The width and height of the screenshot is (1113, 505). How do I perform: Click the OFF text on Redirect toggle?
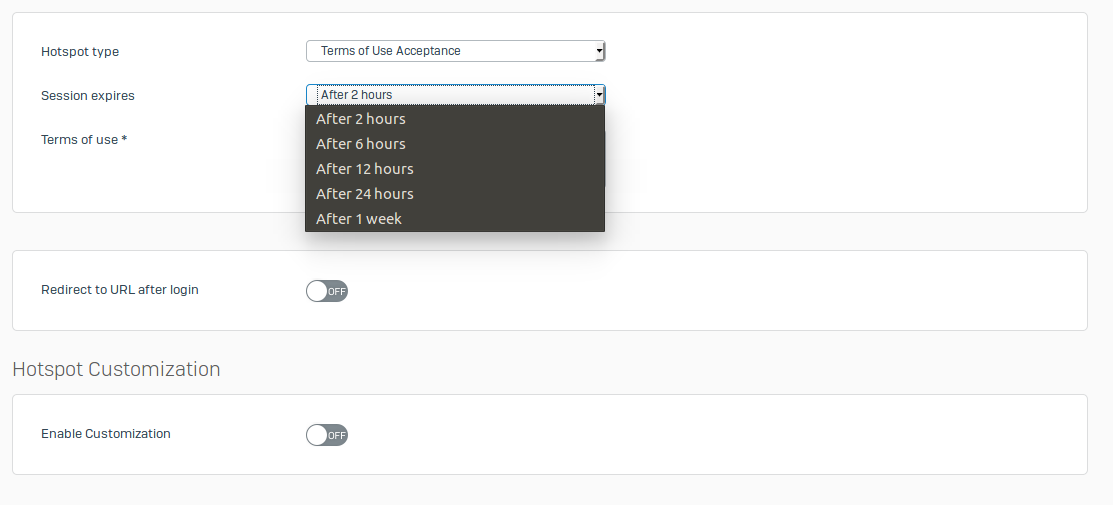pos(336,292)
